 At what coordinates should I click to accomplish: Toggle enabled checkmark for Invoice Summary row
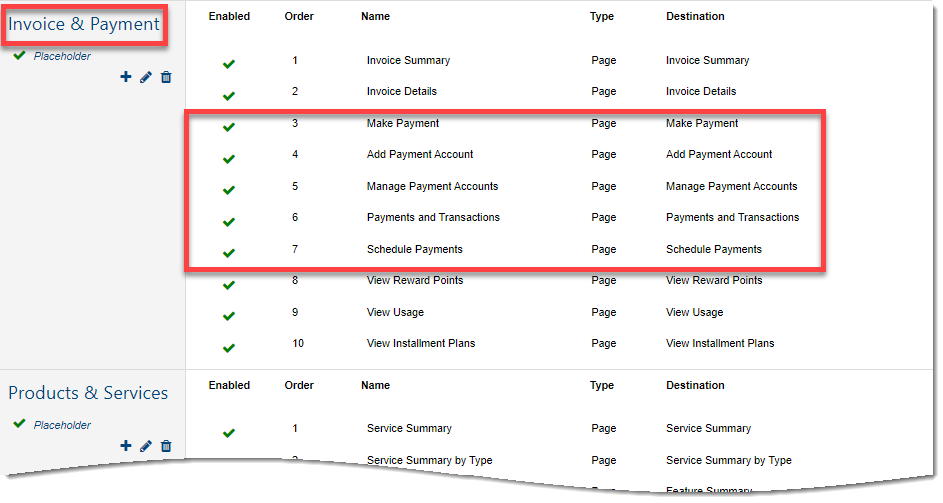[229, 64]
